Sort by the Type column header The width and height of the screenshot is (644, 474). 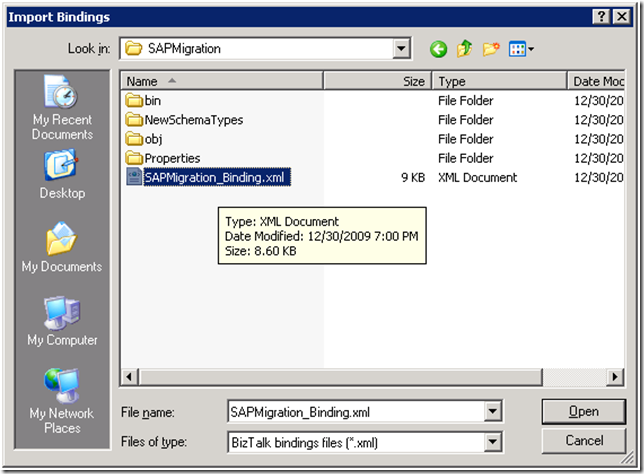[x=499, y=81]
